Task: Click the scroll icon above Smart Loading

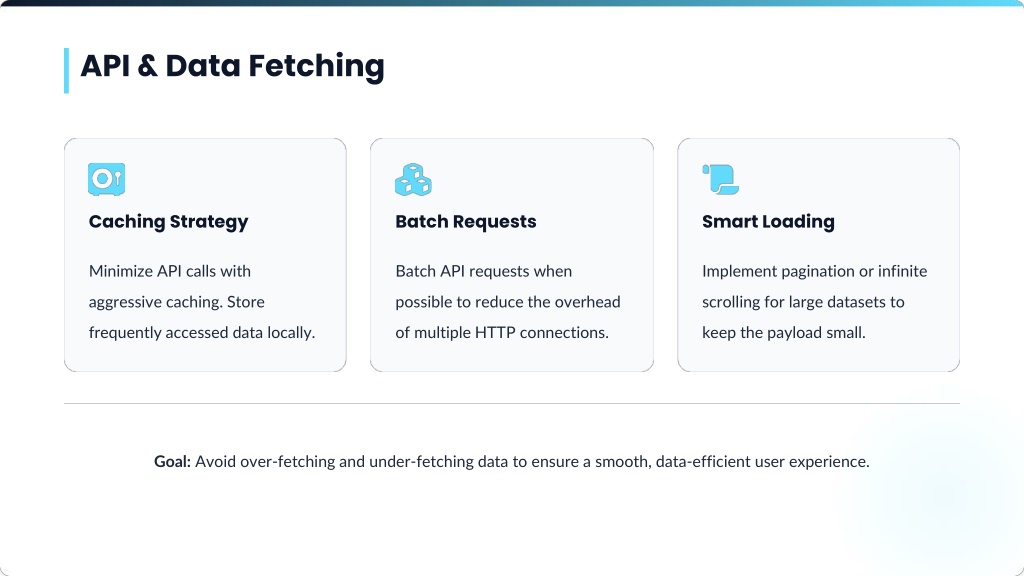Action: tap(720, 179)
